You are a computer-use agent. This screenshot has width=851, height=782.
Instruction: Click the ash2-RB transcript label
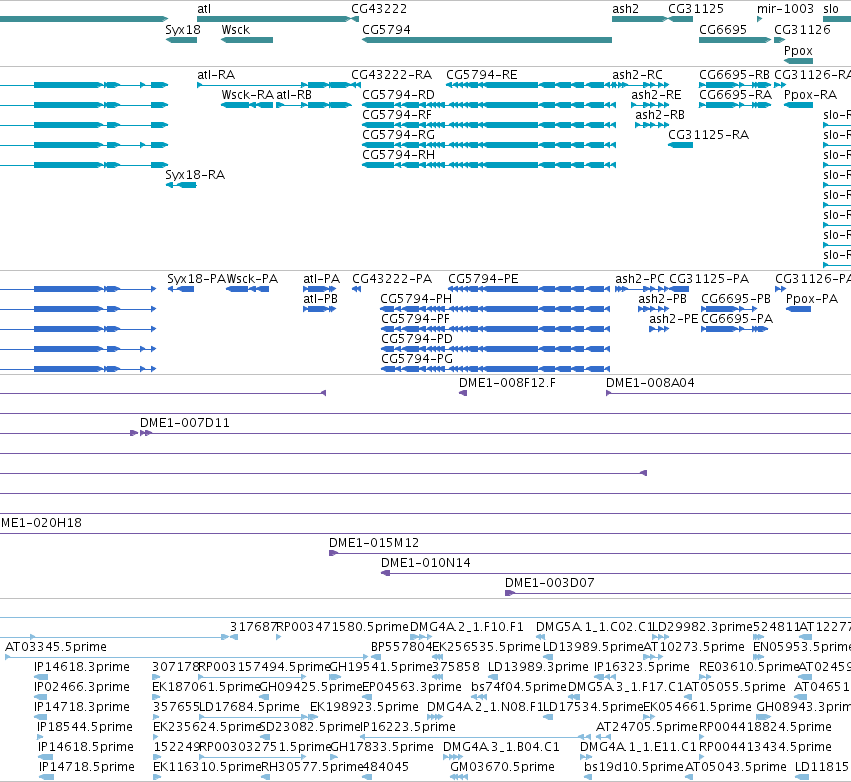pos(660,115)
